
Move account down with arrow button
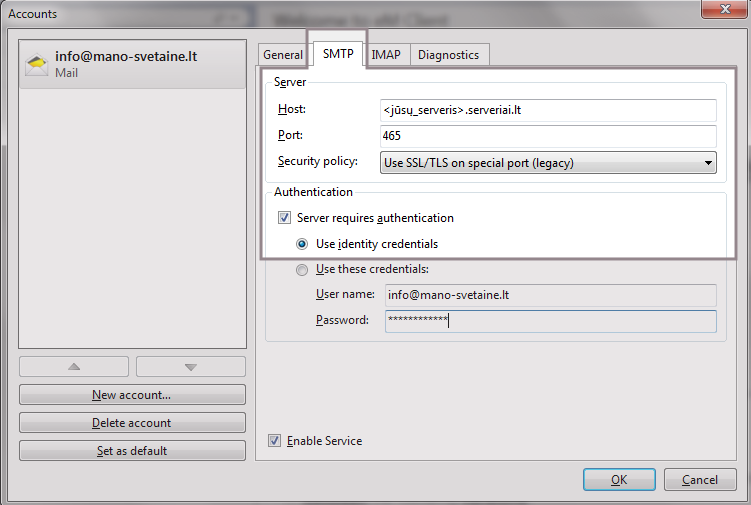point(190,367)
